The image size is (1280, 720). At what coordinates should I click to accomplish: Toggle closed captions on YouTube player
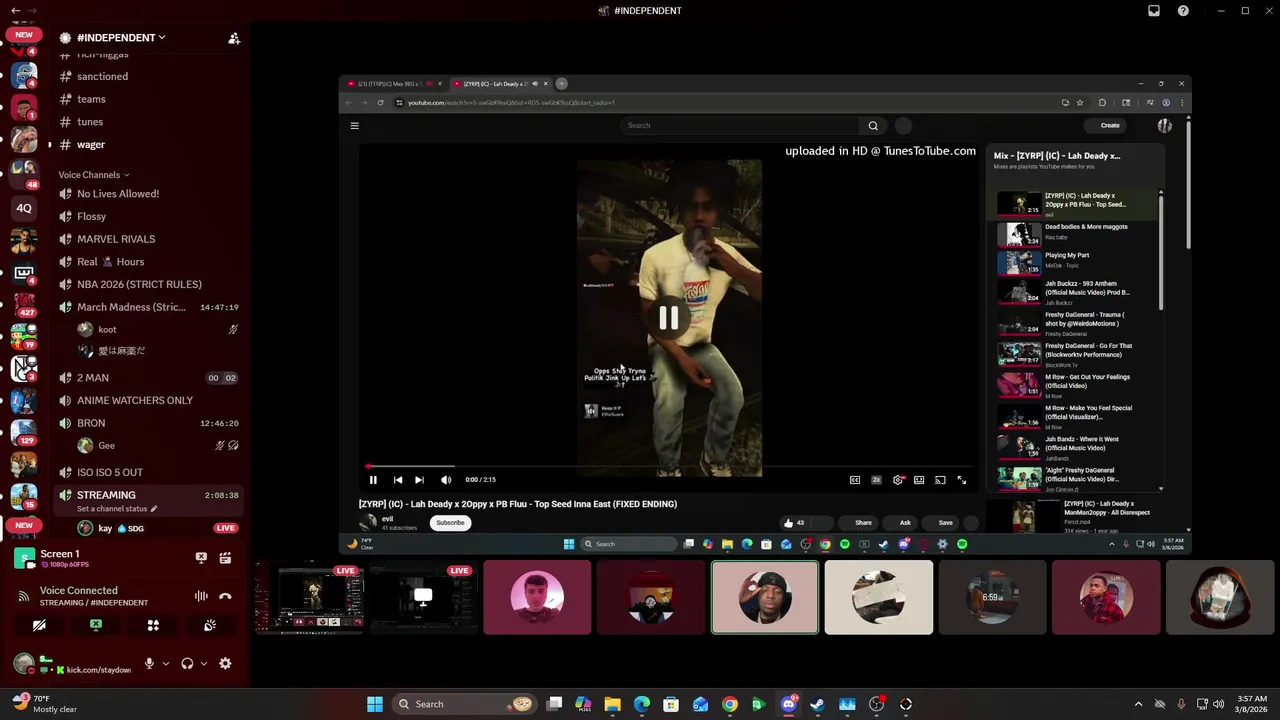pyautogui.click(x=855, y=480)
